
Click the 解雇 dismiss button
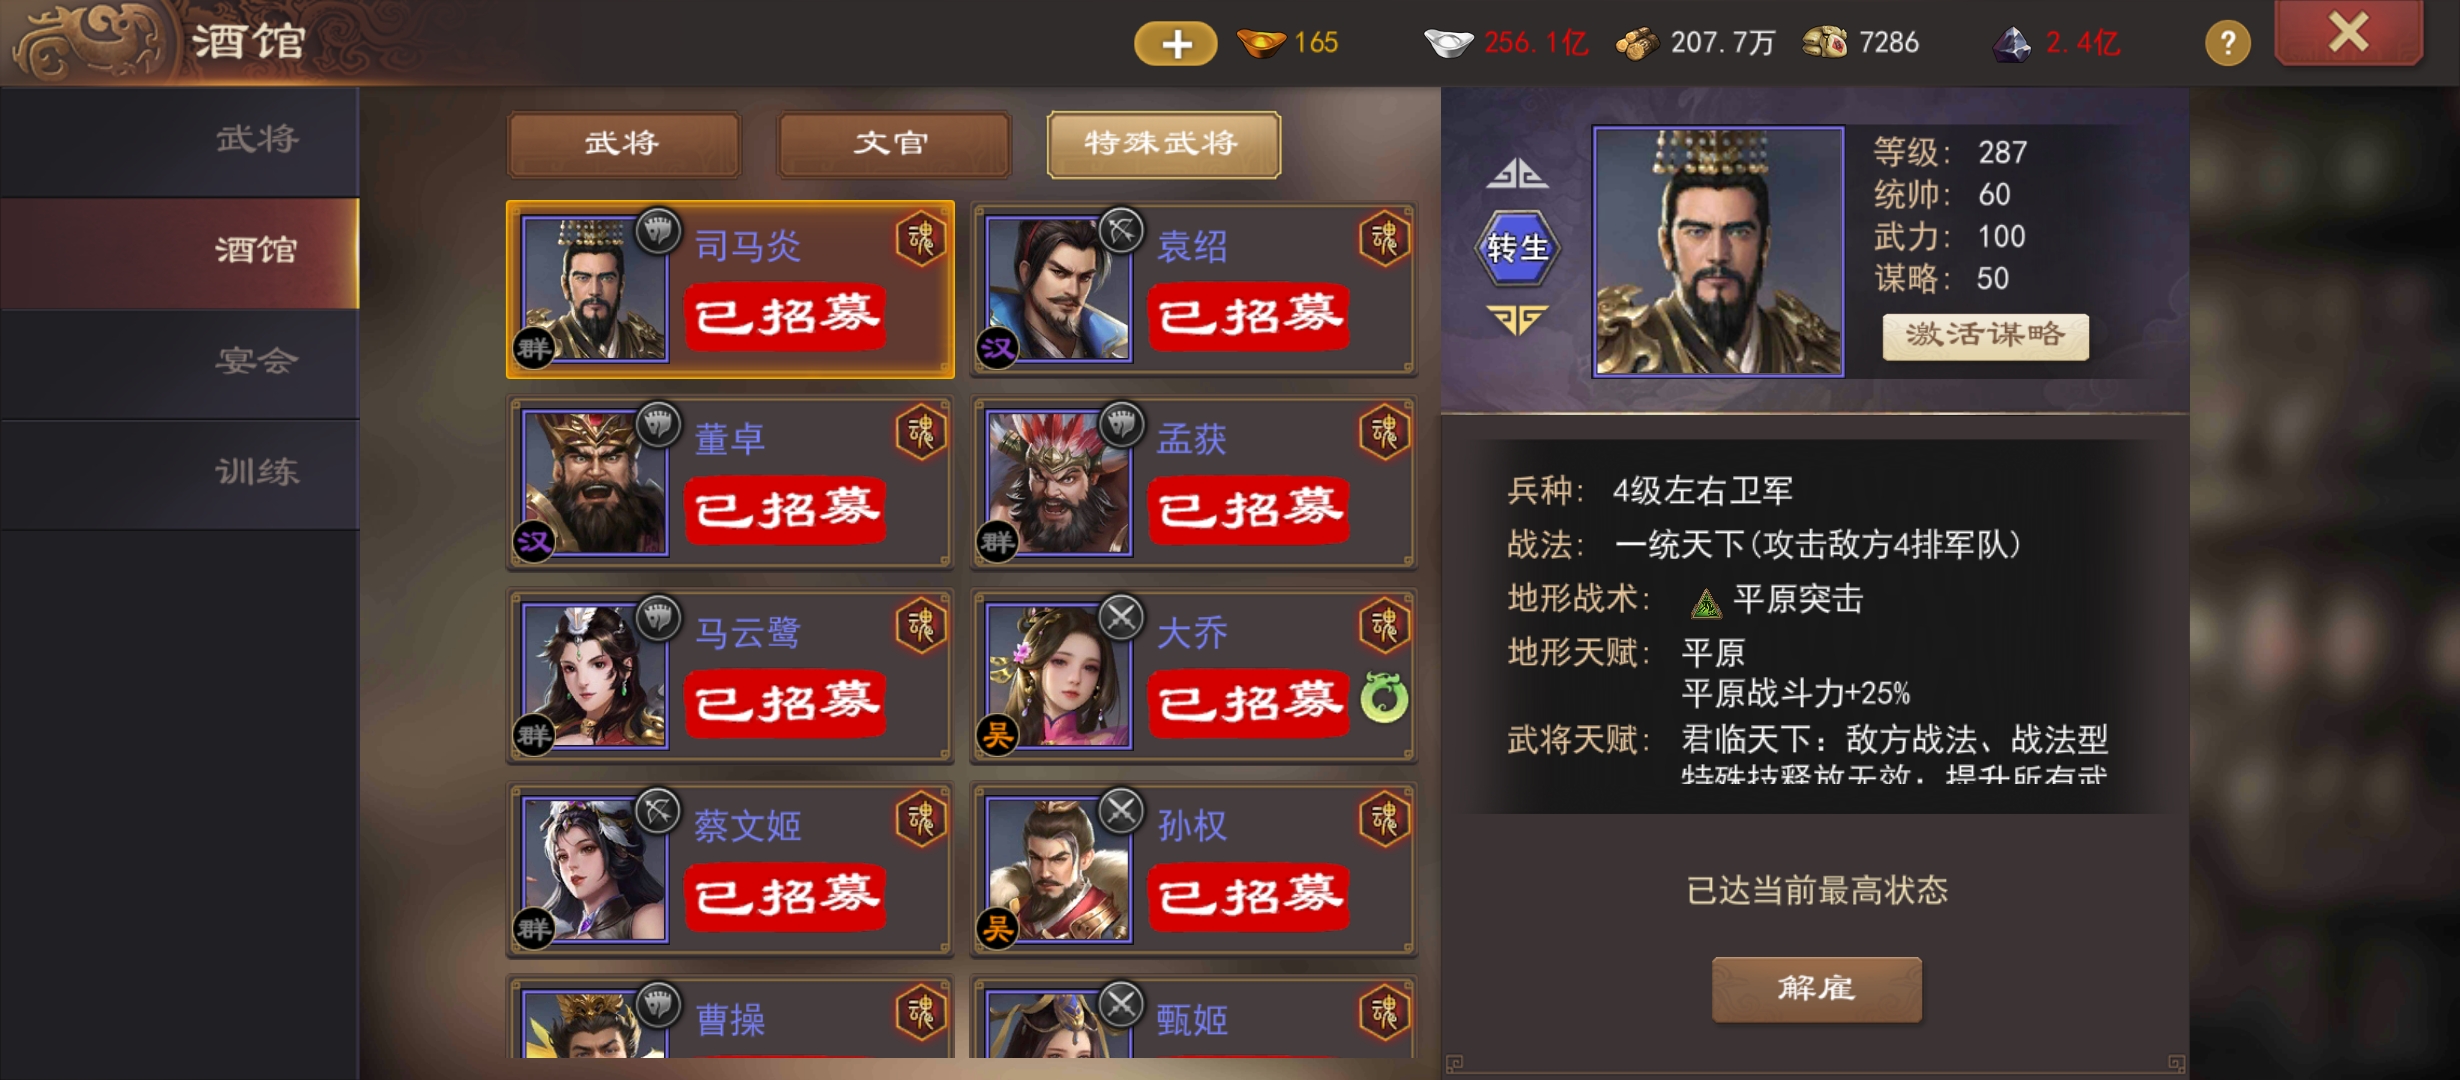click(1816, 989)
